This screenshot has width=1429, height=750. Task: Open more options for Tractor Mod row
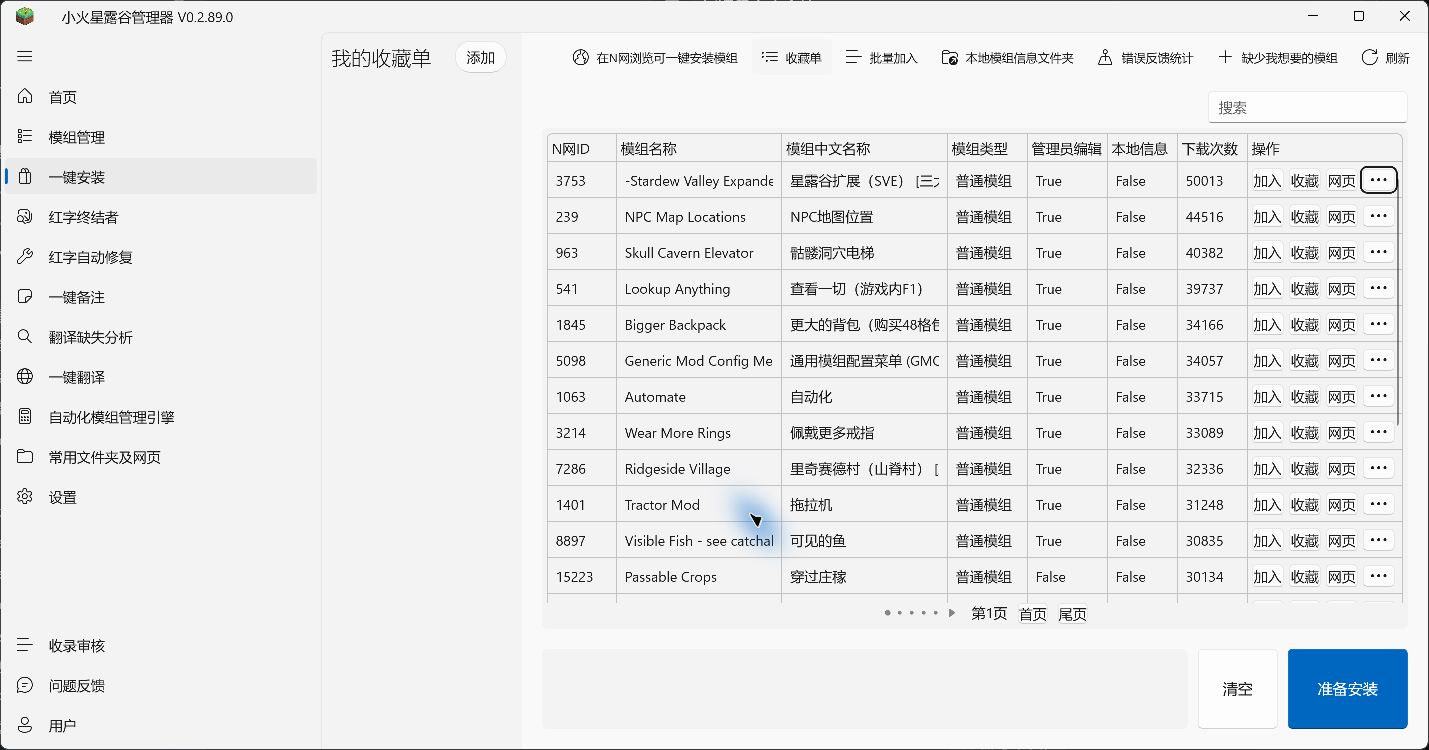coord(1378,504)
